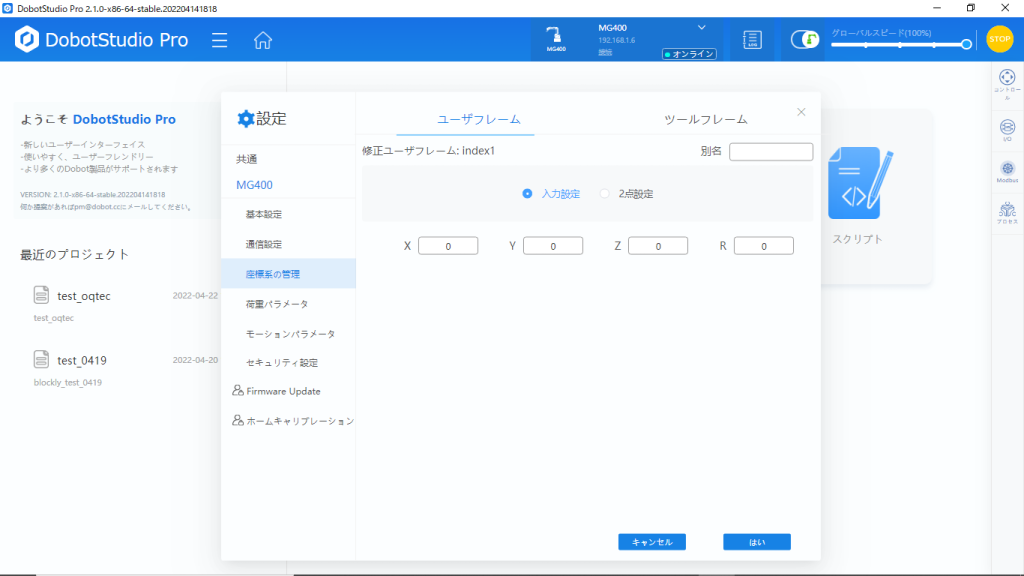Select 共通 in the settings sidebar
1024x576 pixels.
(x=247, y=159)
